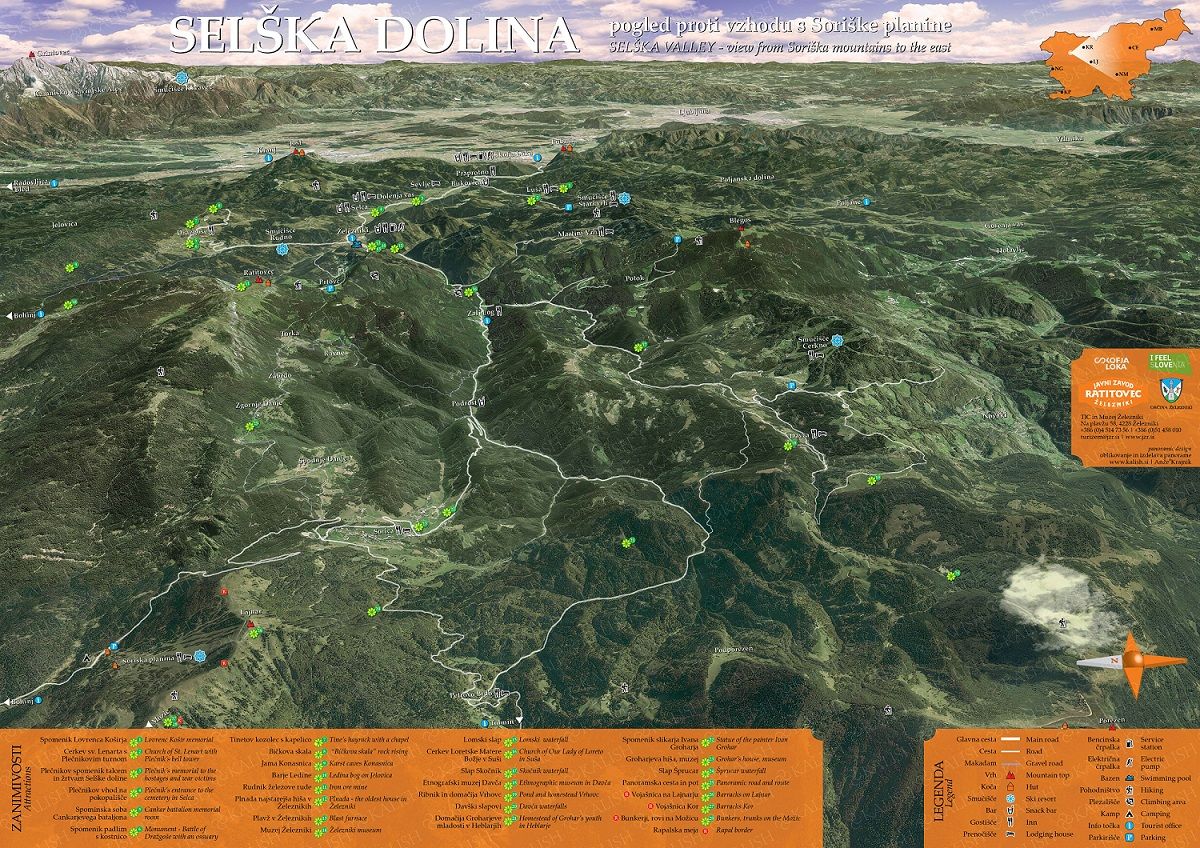
Task: Click the SELŠKA DOLINA map title
Action: click(374, 35)
